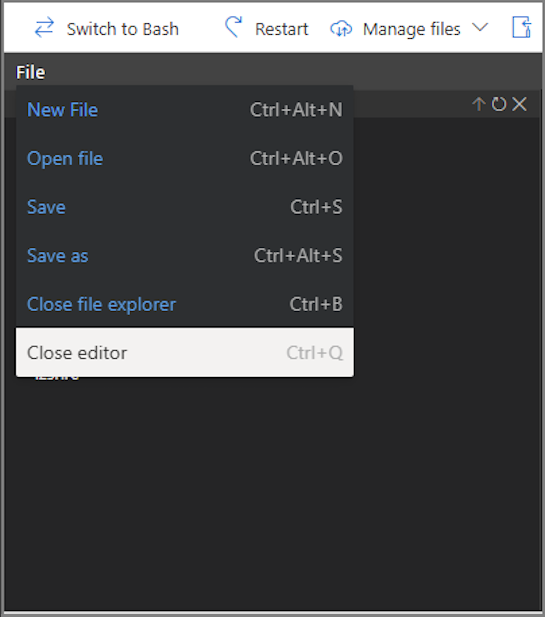Choose Save as option
This screenshot has height=617, width=545.
tap(185, 256)
